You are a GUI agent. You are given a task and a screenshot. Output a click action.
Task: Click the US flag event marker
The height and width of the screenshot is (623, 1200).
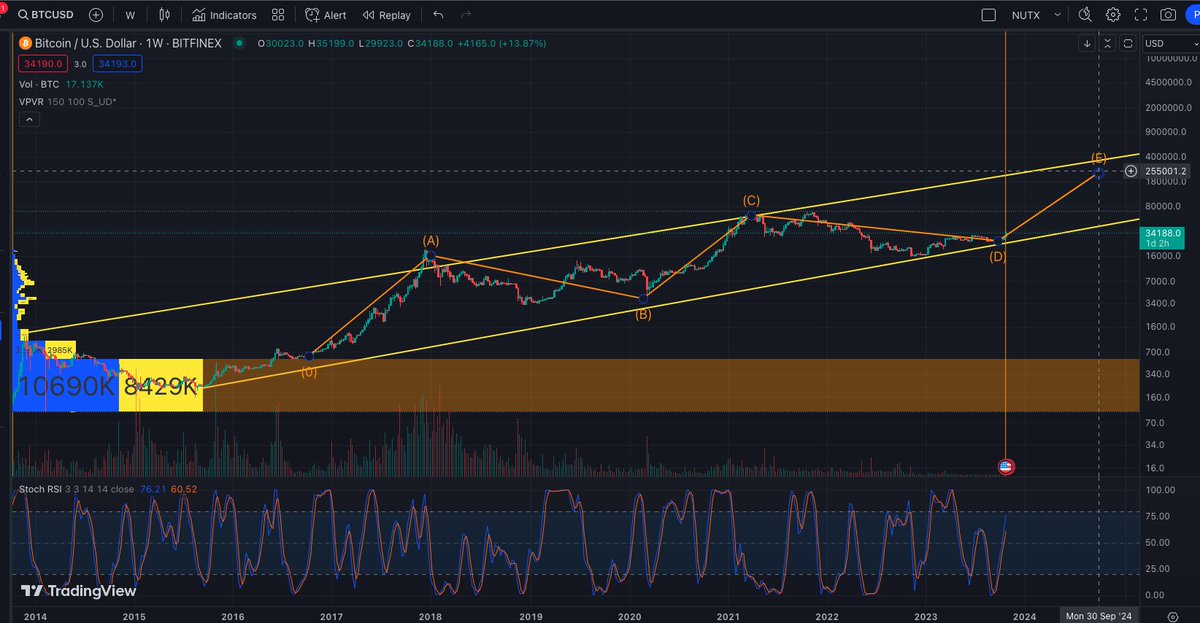[x=1006, y=466]
